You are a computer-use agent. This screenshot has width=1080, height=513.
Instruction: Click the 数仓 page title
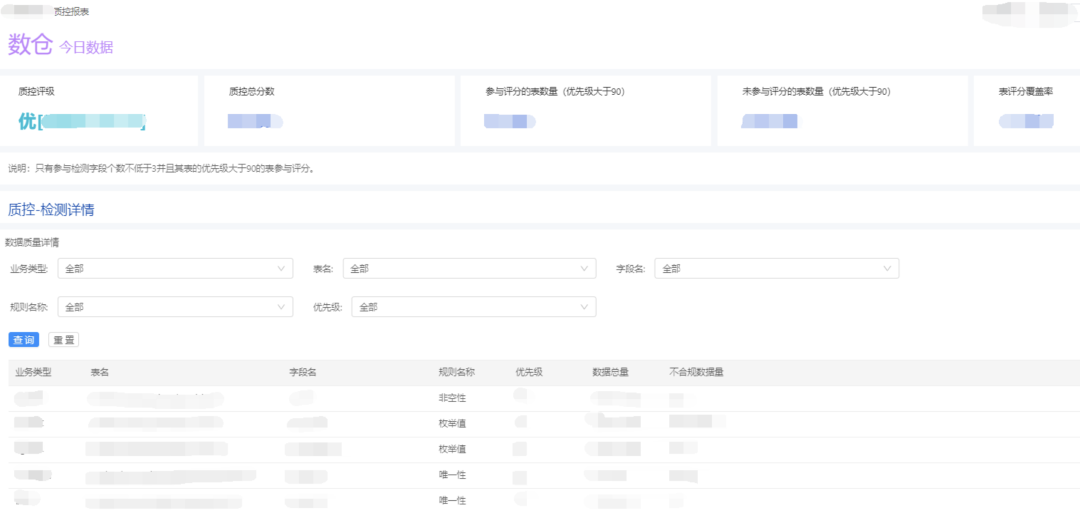tap(30, 44)
